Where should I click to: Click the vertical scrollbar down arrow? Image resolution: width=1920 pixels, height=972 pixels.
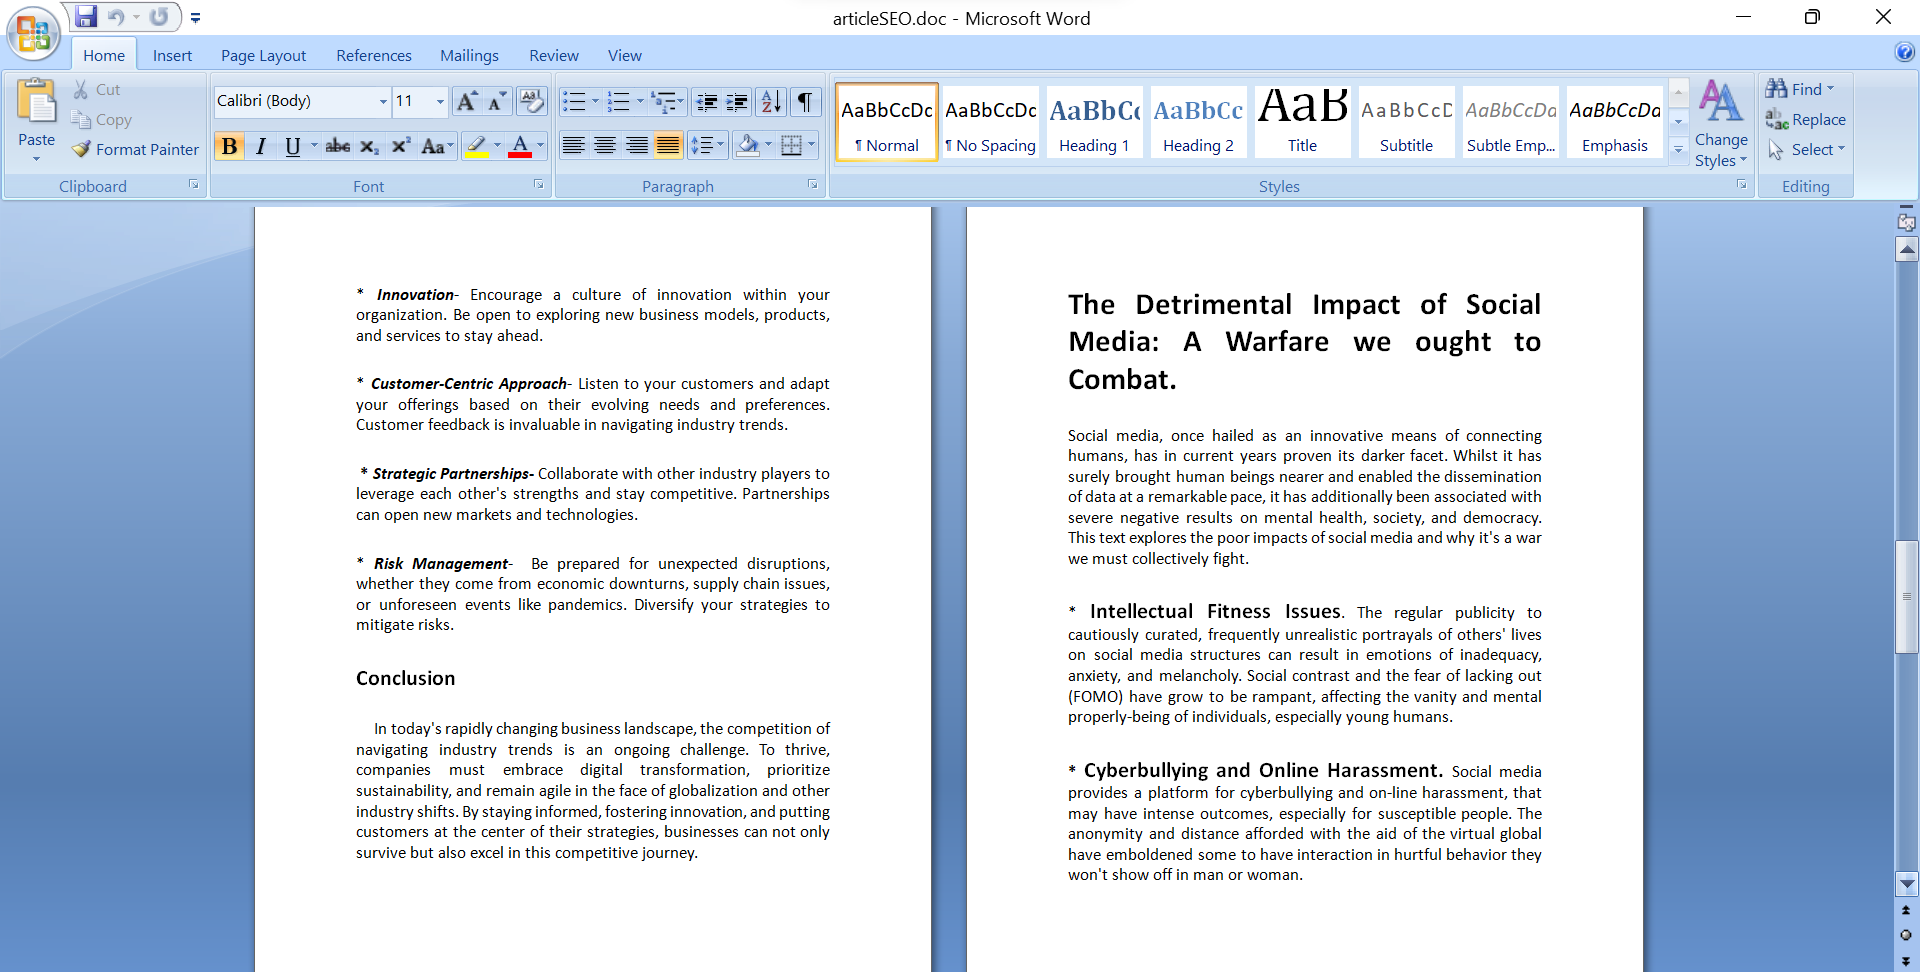1906,884
